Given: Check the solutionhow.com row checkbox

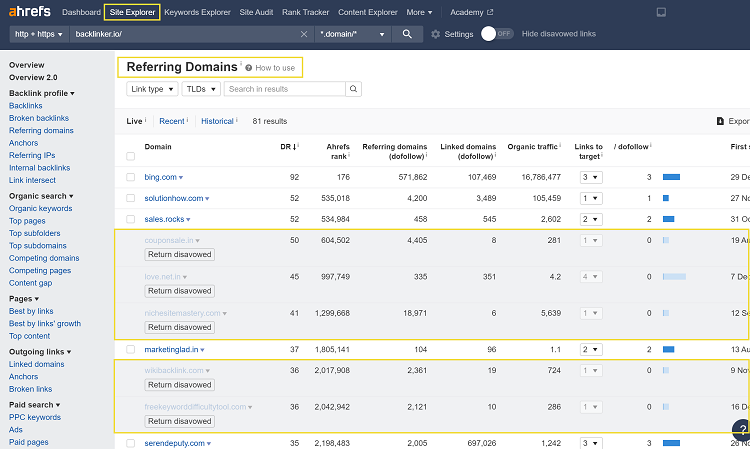Looking at the screenshot, I should [x=131, y=198].
